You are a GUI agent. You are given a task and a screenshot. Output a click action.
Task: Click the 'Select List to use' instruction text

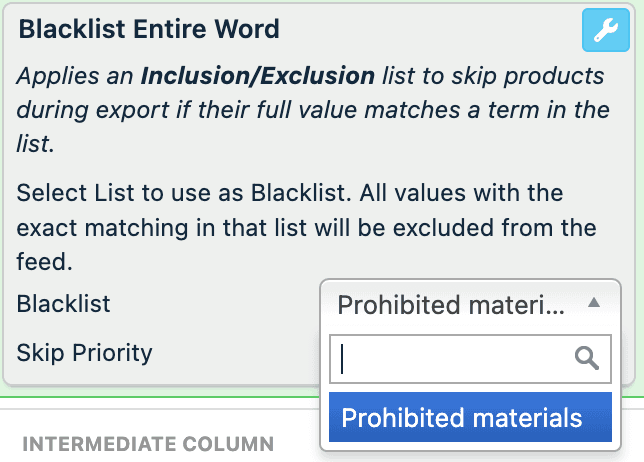pos(120,191)
